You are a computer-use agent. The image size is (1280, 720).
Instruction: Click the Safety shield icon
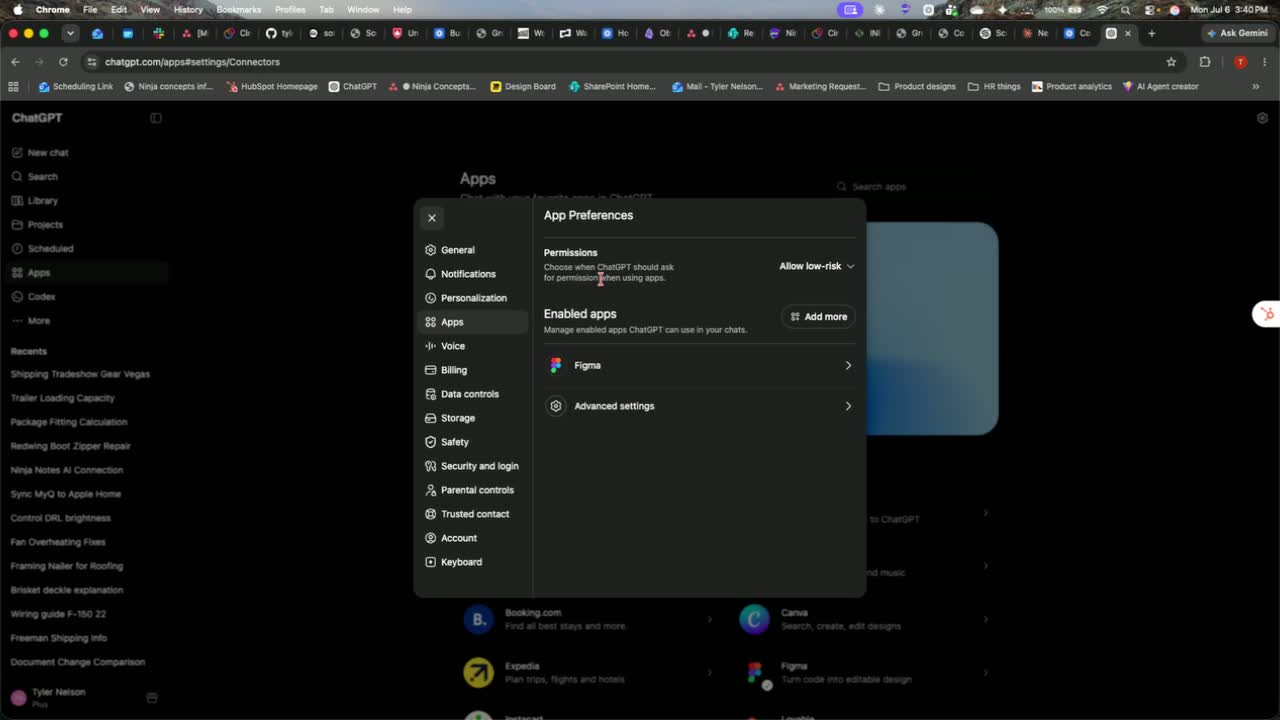coord(431,442)
